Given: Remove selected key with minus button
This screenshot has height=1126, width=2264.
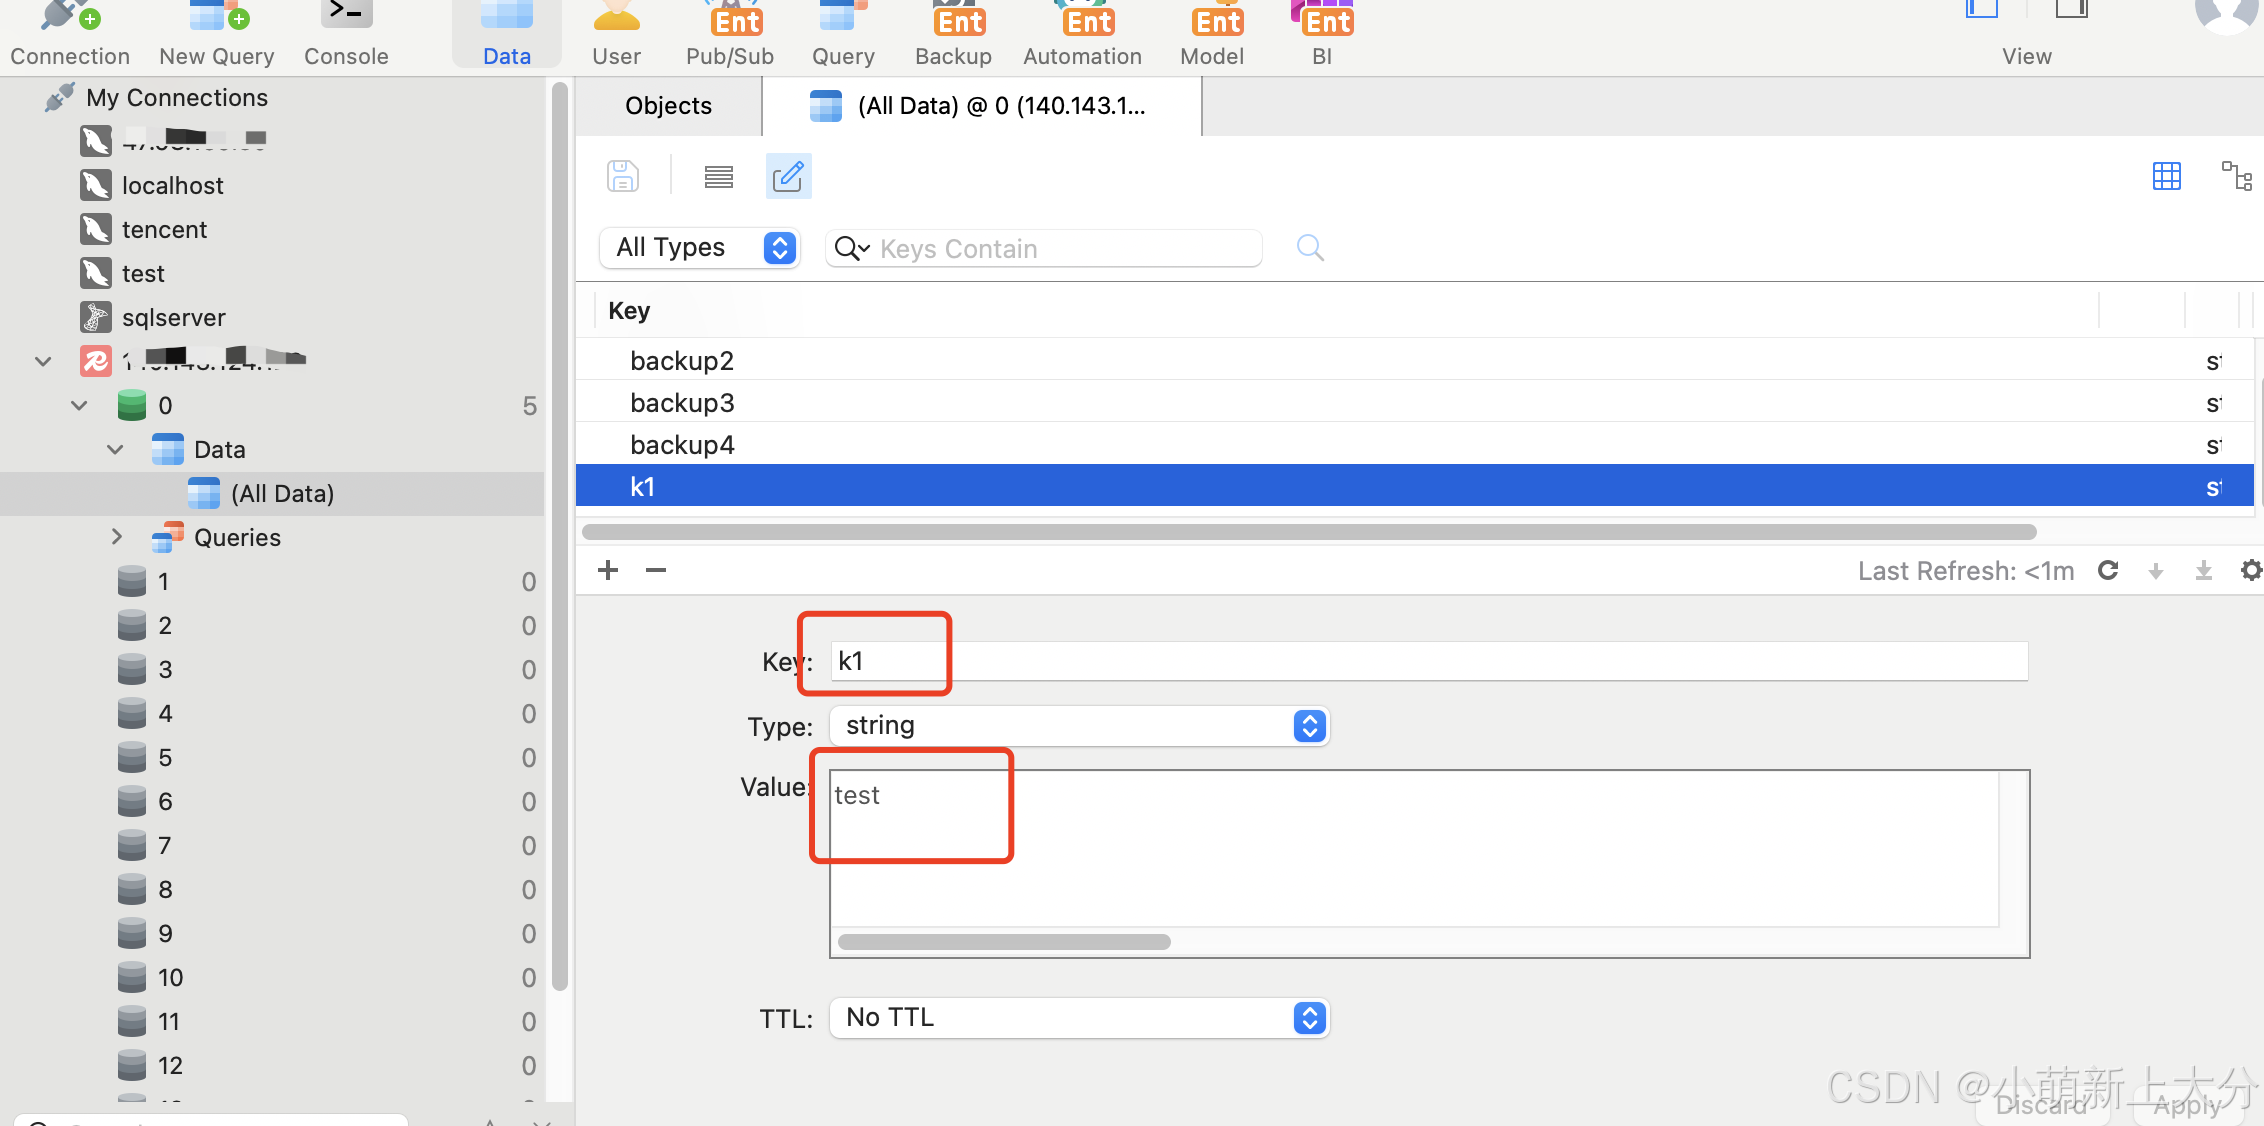Looking at the screenshot, I should [x=656, y=570].
